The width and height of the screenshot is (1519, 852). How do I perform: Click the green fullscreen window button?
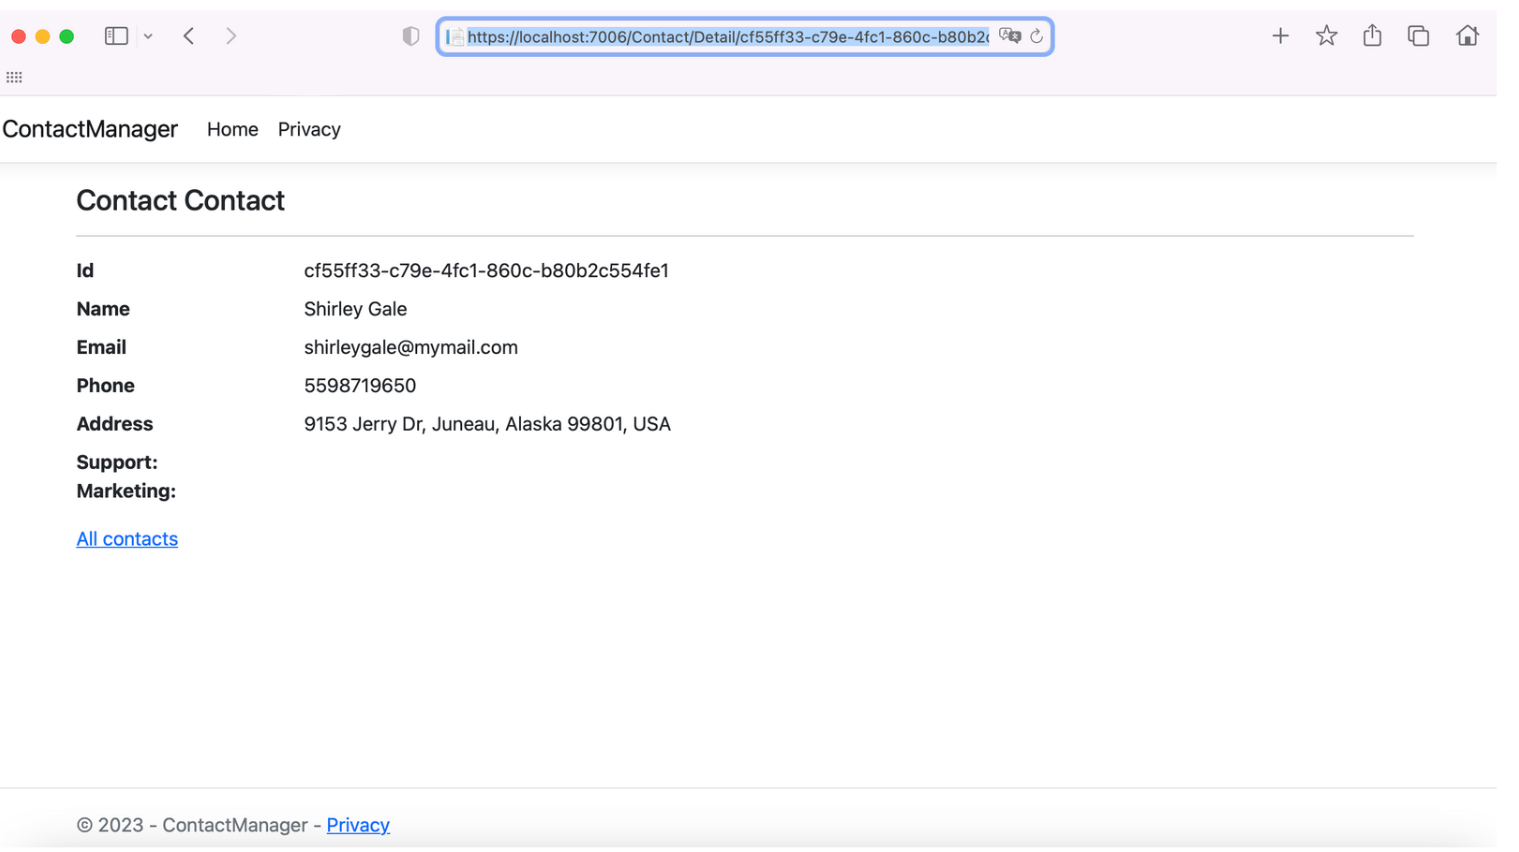coord(67,36)
